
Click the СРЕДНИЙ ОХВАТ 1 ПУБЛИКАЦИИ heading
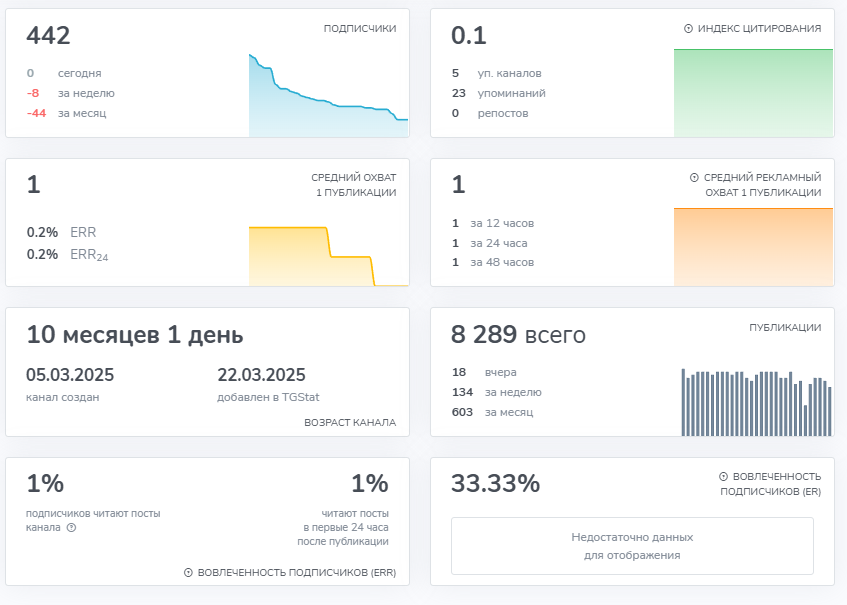(353, 185)
